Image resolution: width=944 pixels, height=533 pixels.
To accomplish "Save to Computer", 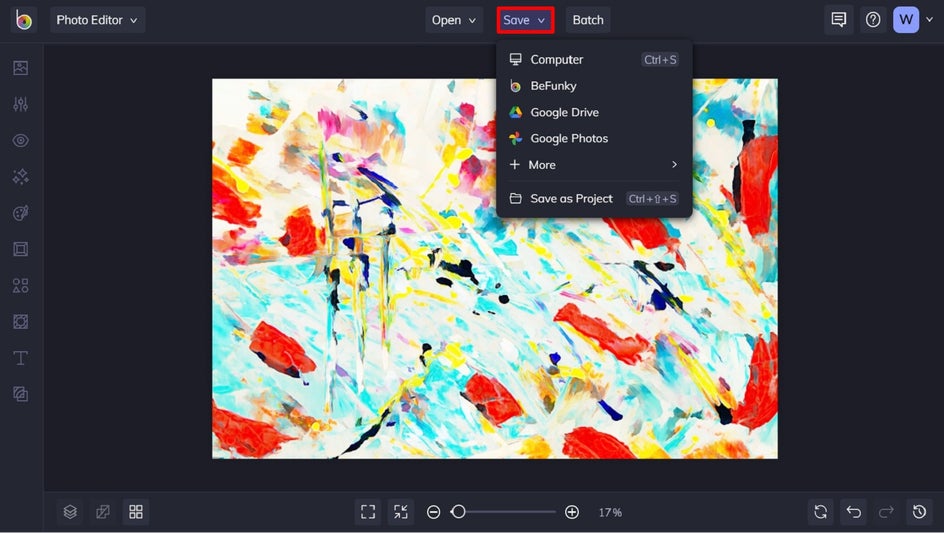I will click(594, 59).
